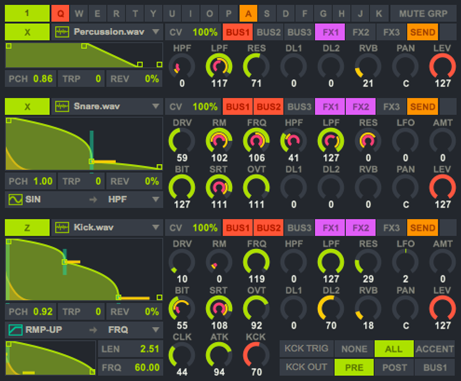
Task: Toggle SEND on the Snare channel
Action: pos(423,106)
